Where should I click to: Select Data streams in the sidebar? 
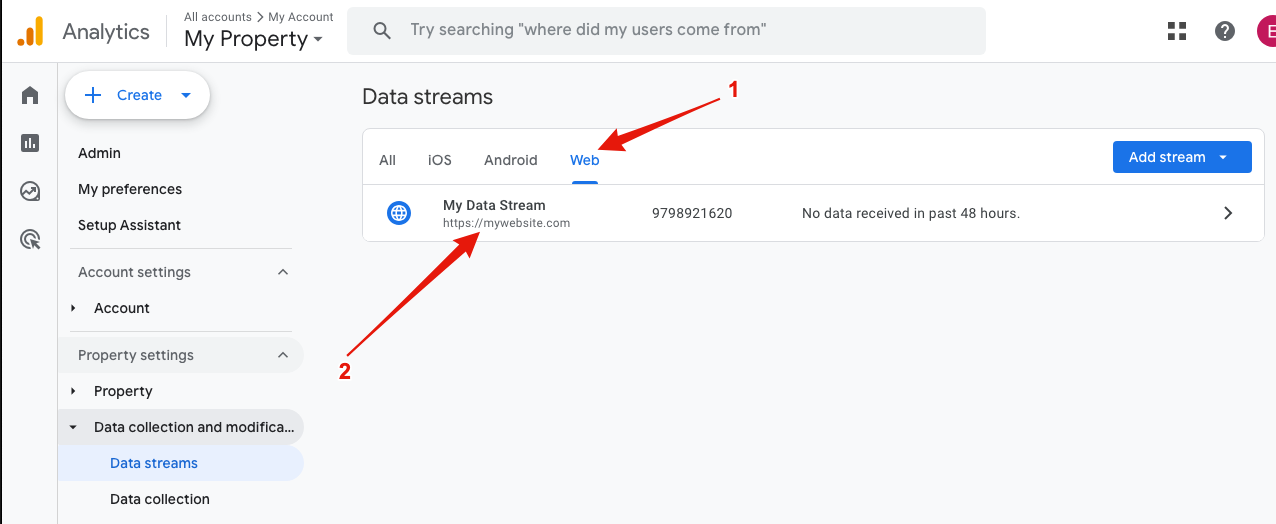click(x=154, y=463)
